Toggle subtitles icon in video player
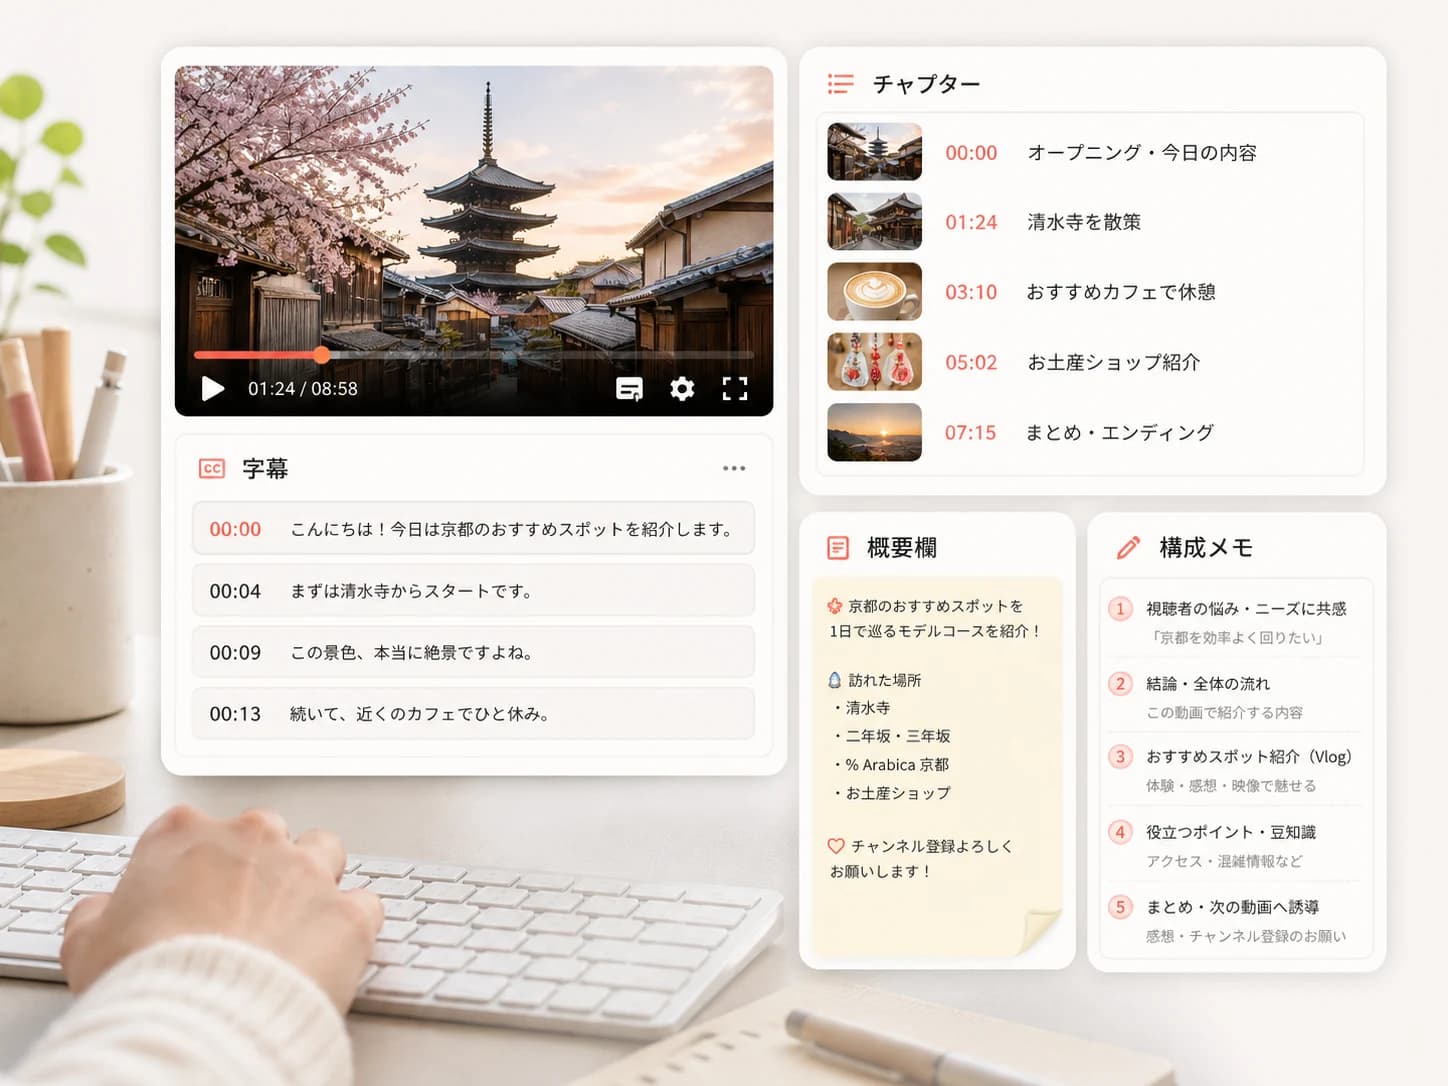This screenshot has width=1448, height=1086. pyautogui.click(x=629, y=389)
